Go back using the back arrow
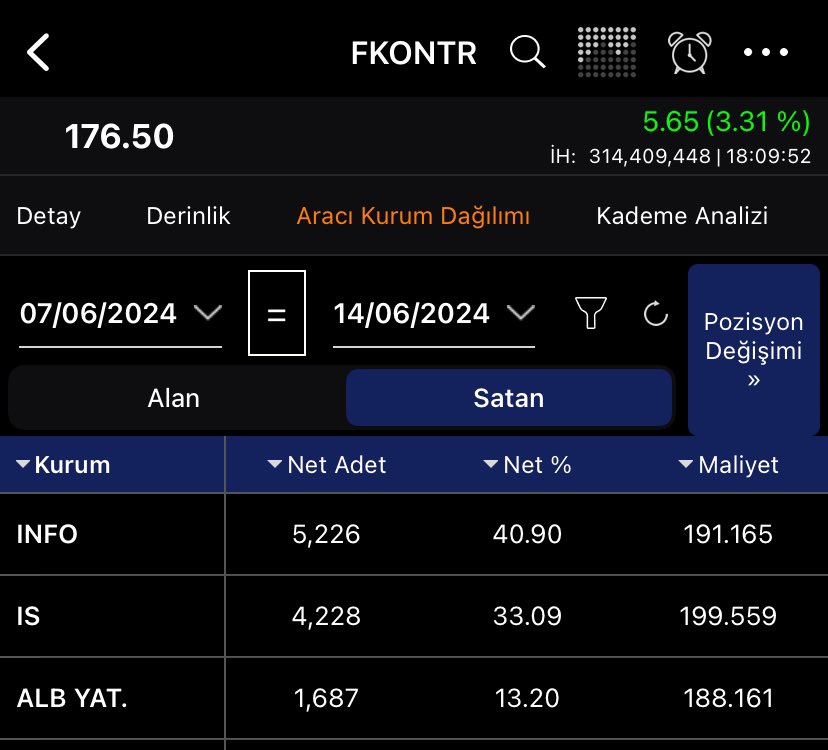 tap(38, 50)
